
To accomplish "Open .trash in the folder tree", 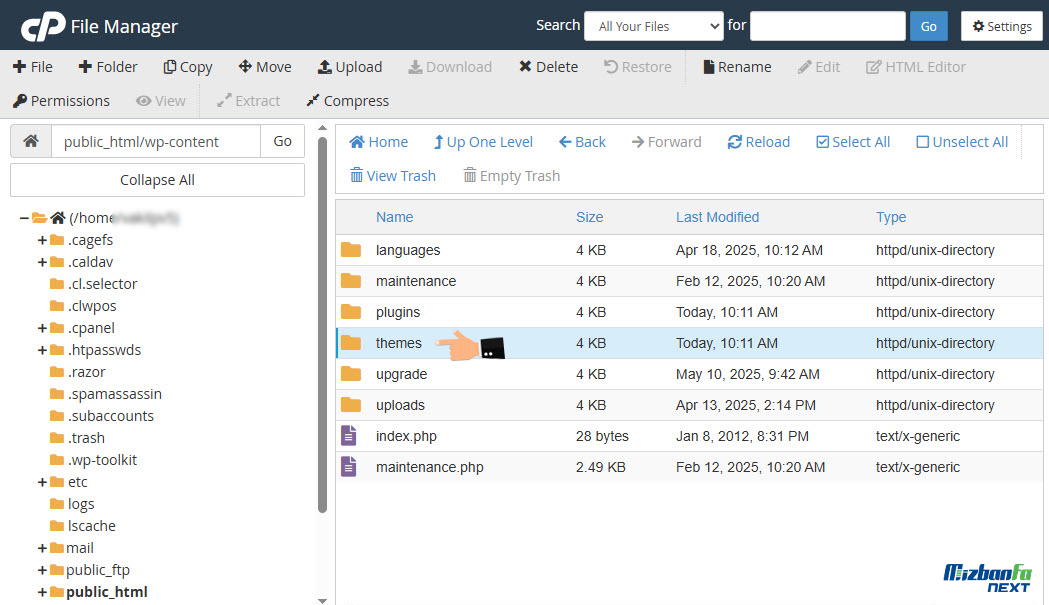I will coord(86,438).
